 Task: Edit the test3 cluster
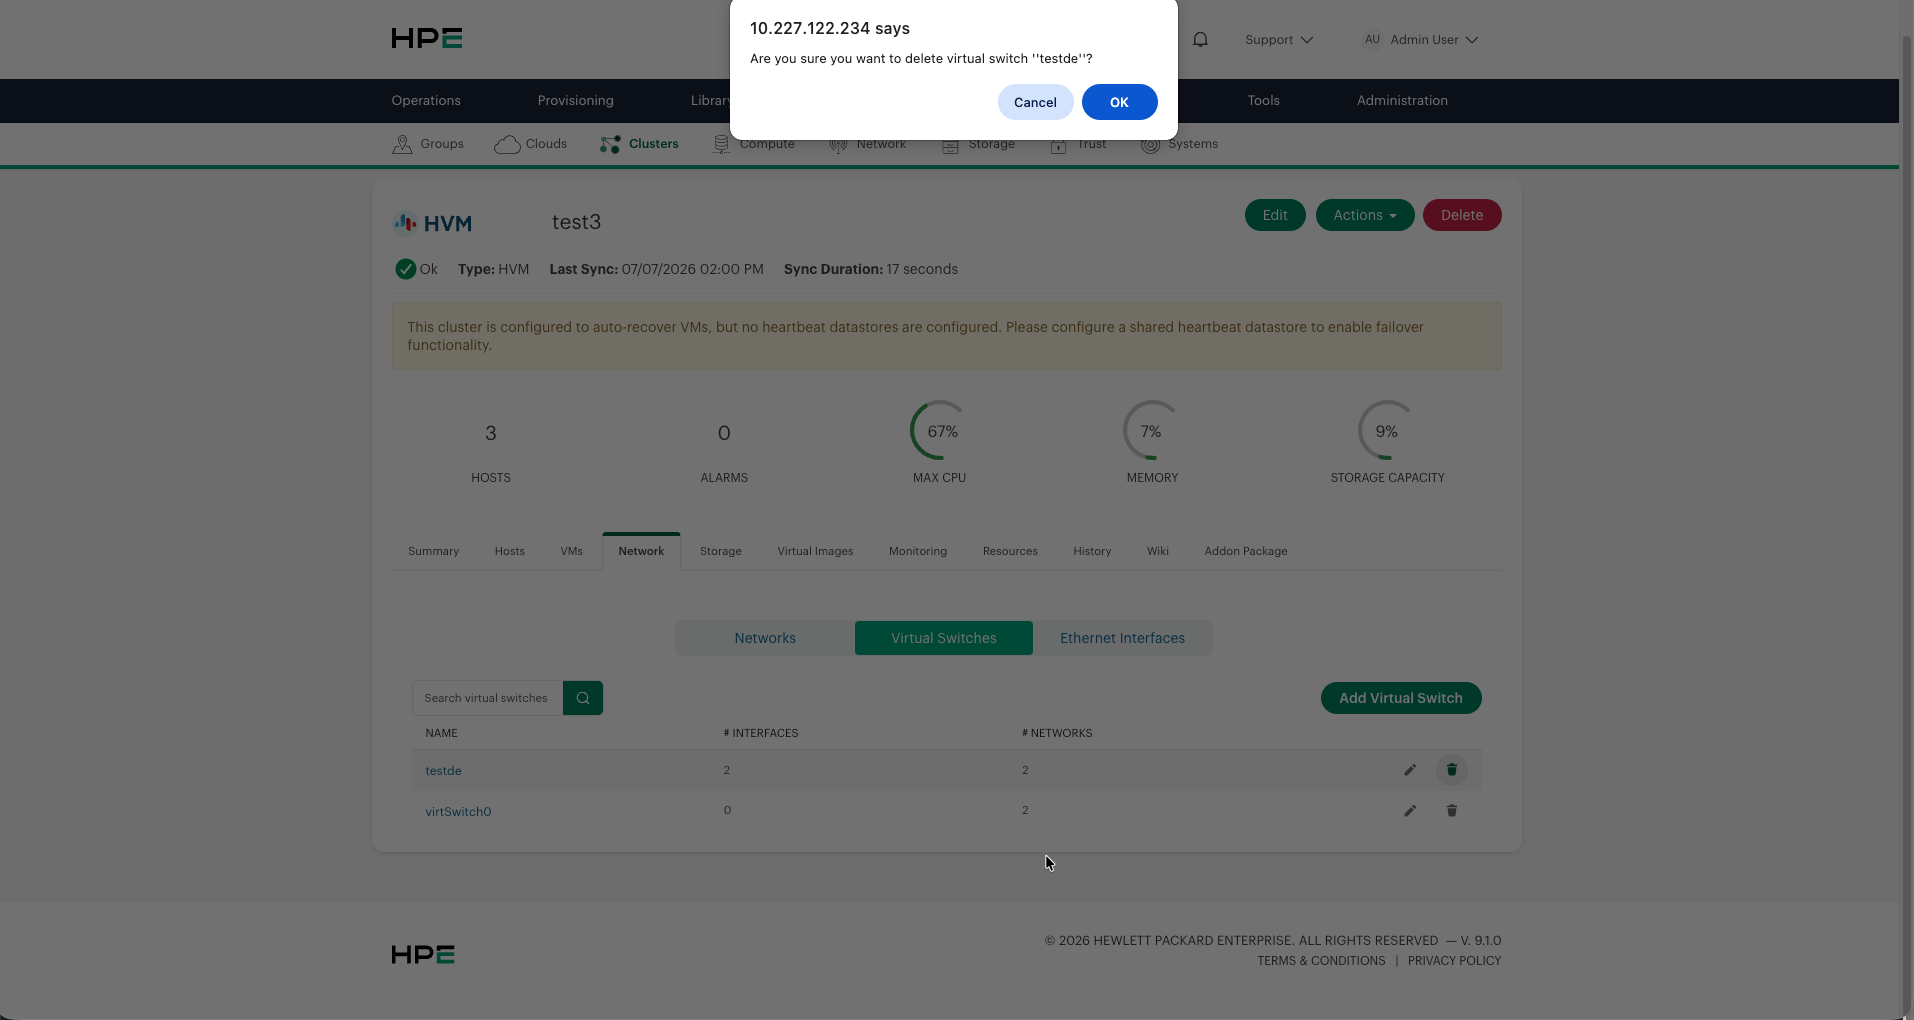coord(1275,215)
